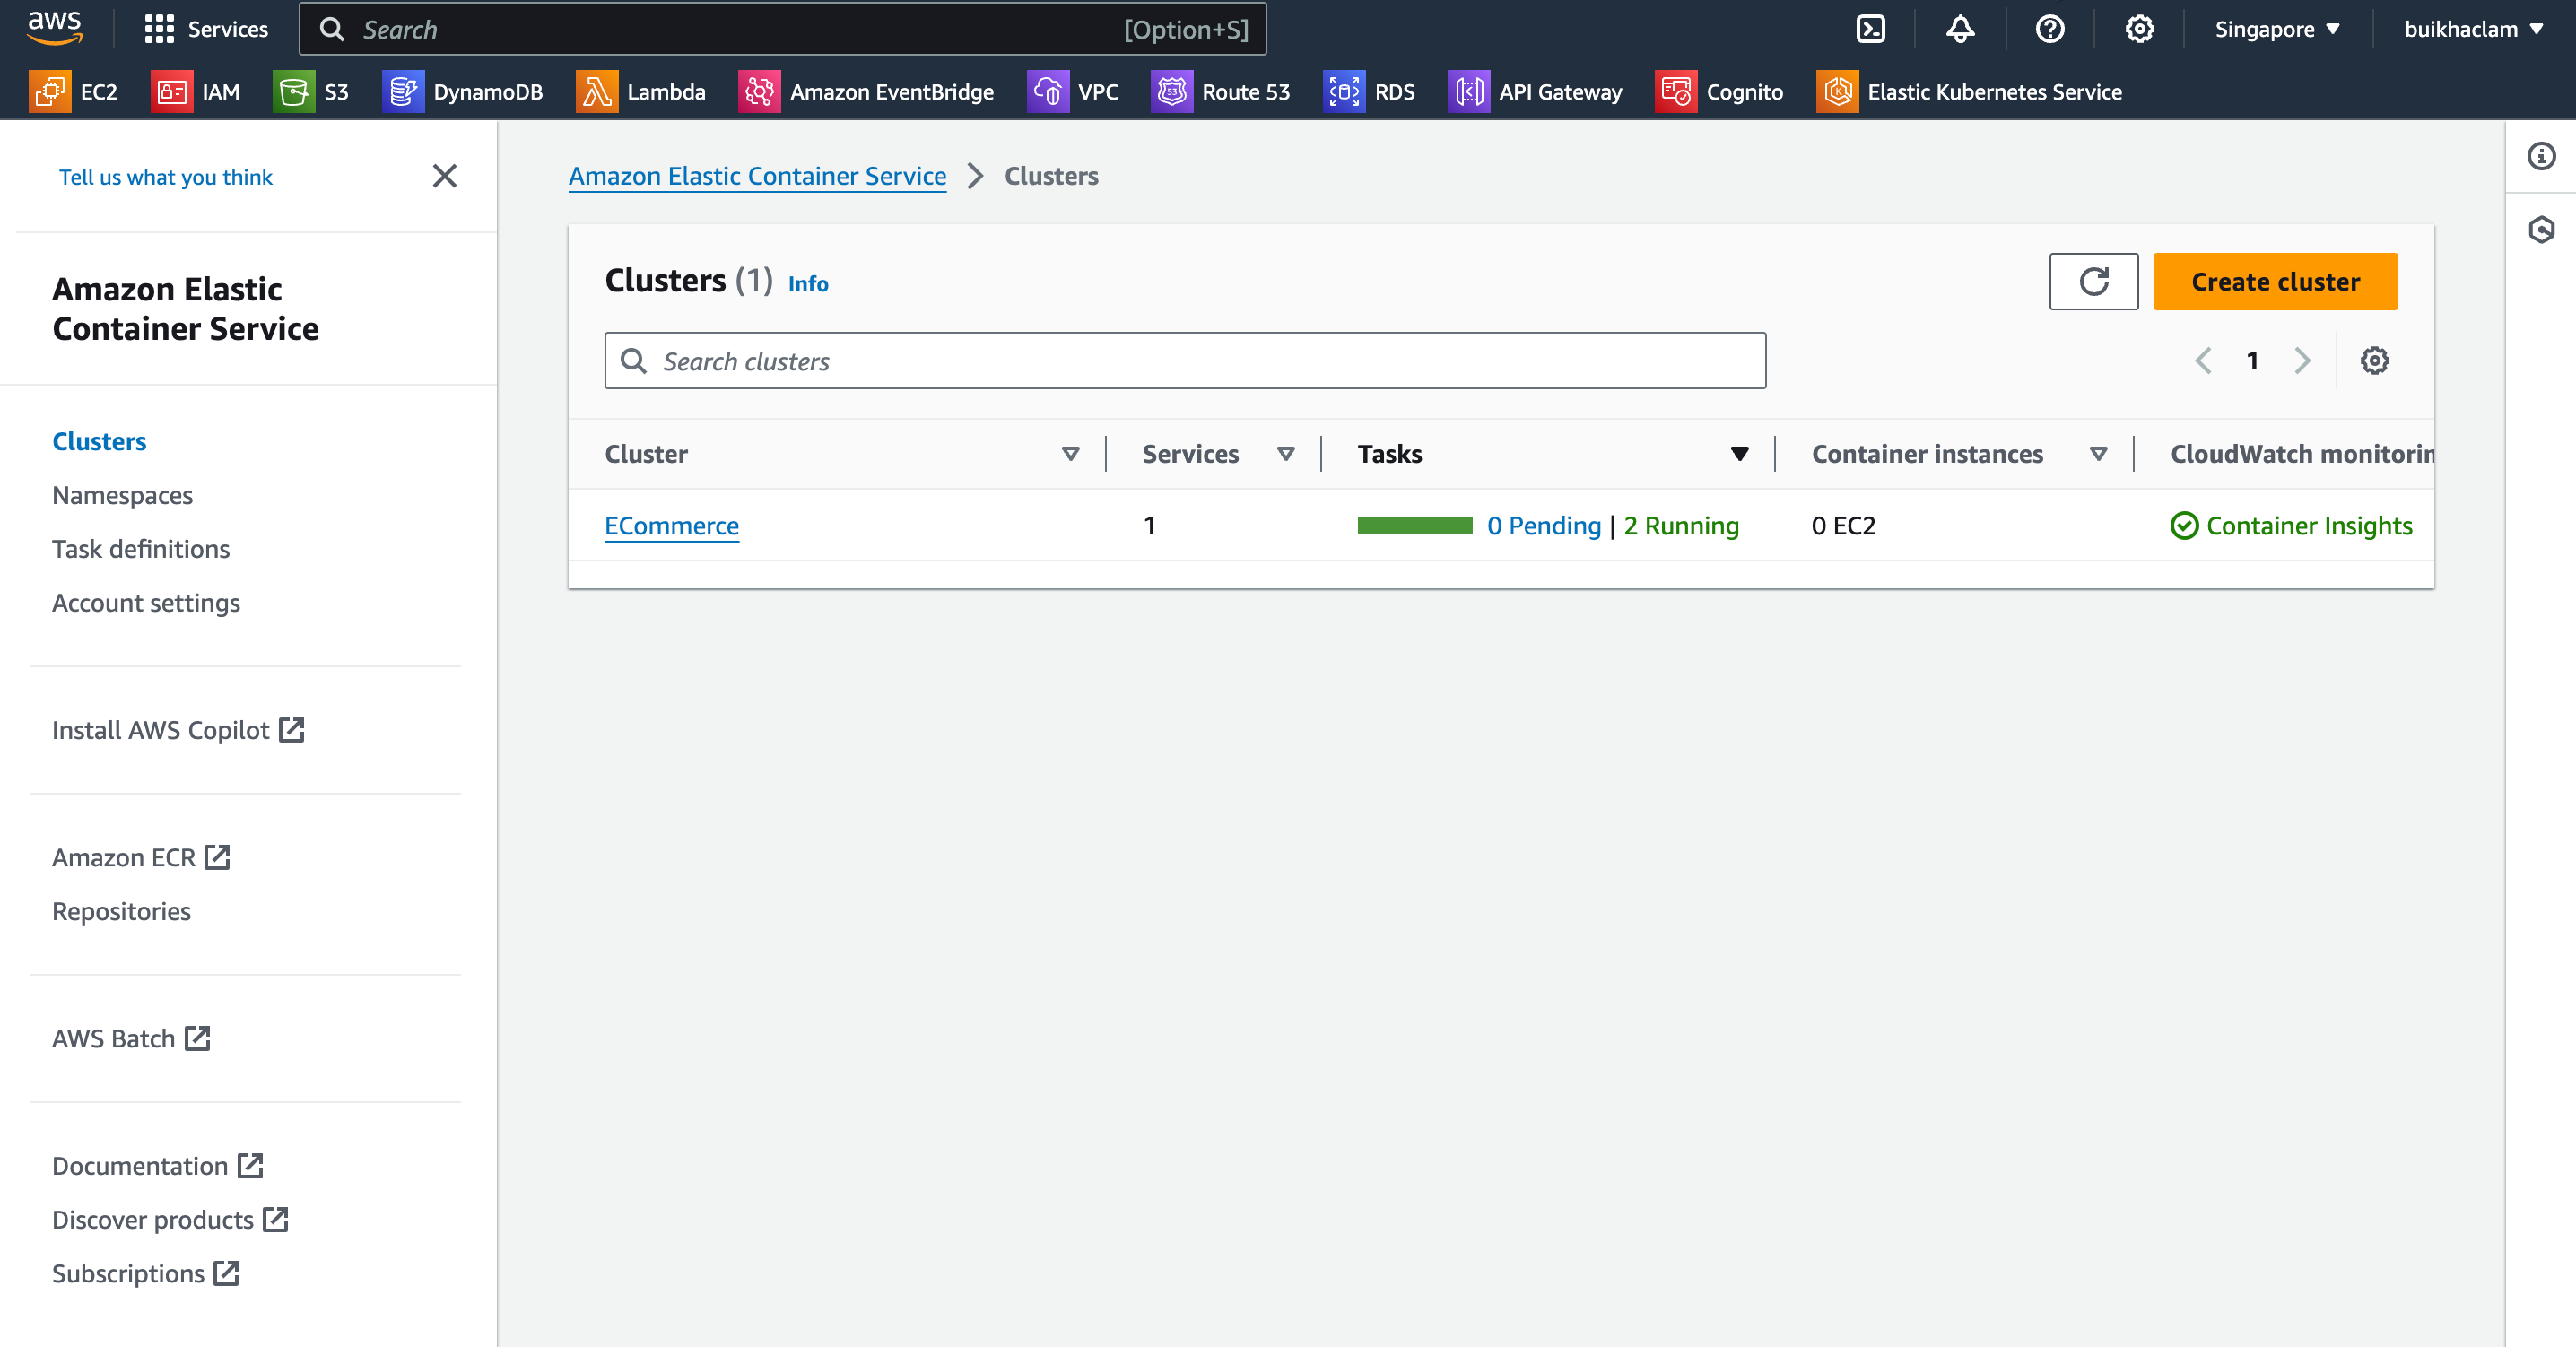Open RDS service shortcut
Screen dimensions: 2576x1347
[1370, 92]
